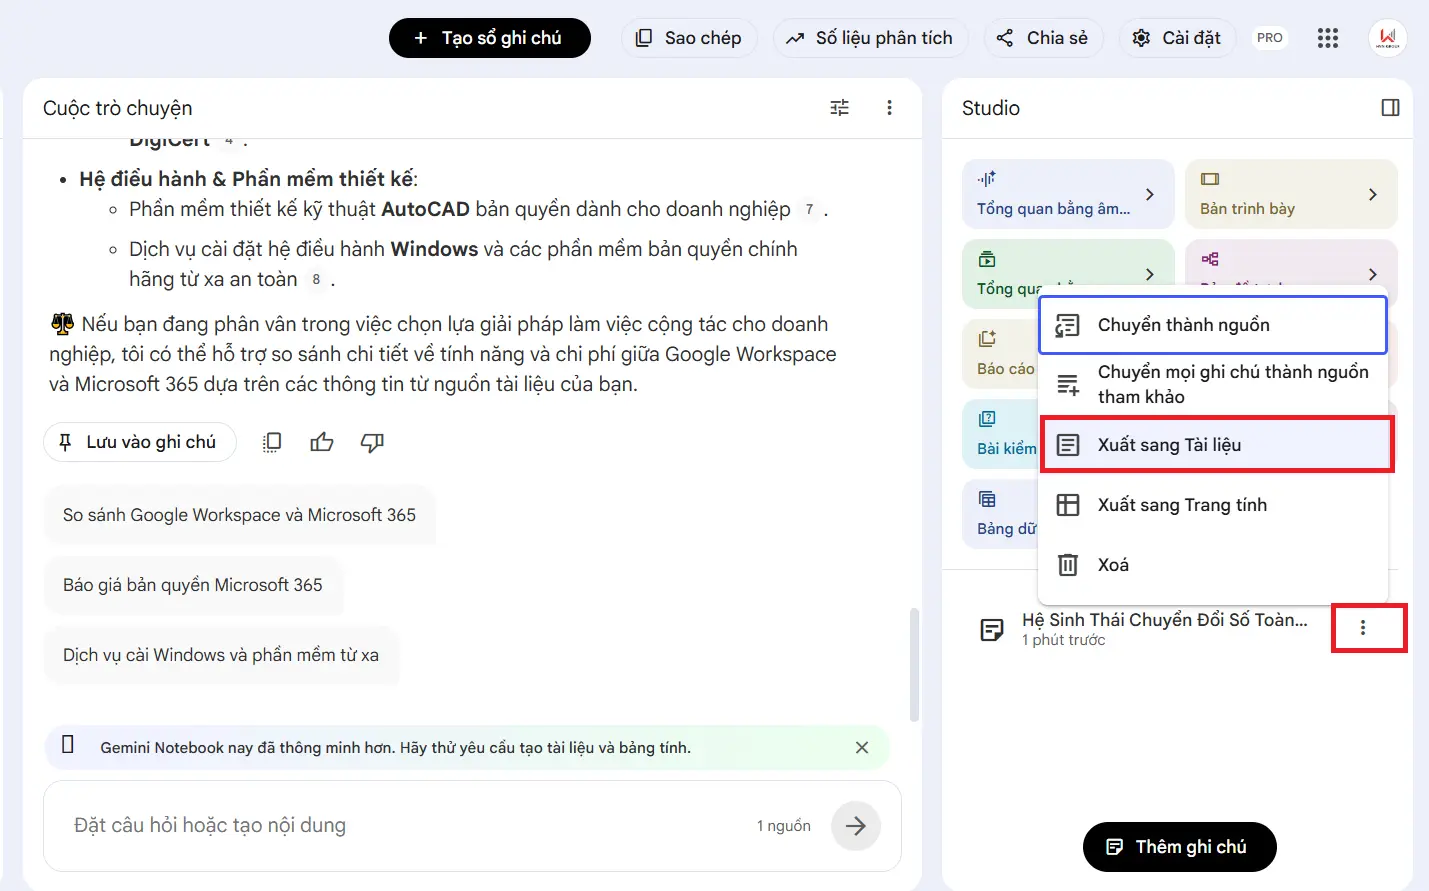Click the thumbs up icon
This screenshot has width=1429, height=891.
[x=322, y=442]
